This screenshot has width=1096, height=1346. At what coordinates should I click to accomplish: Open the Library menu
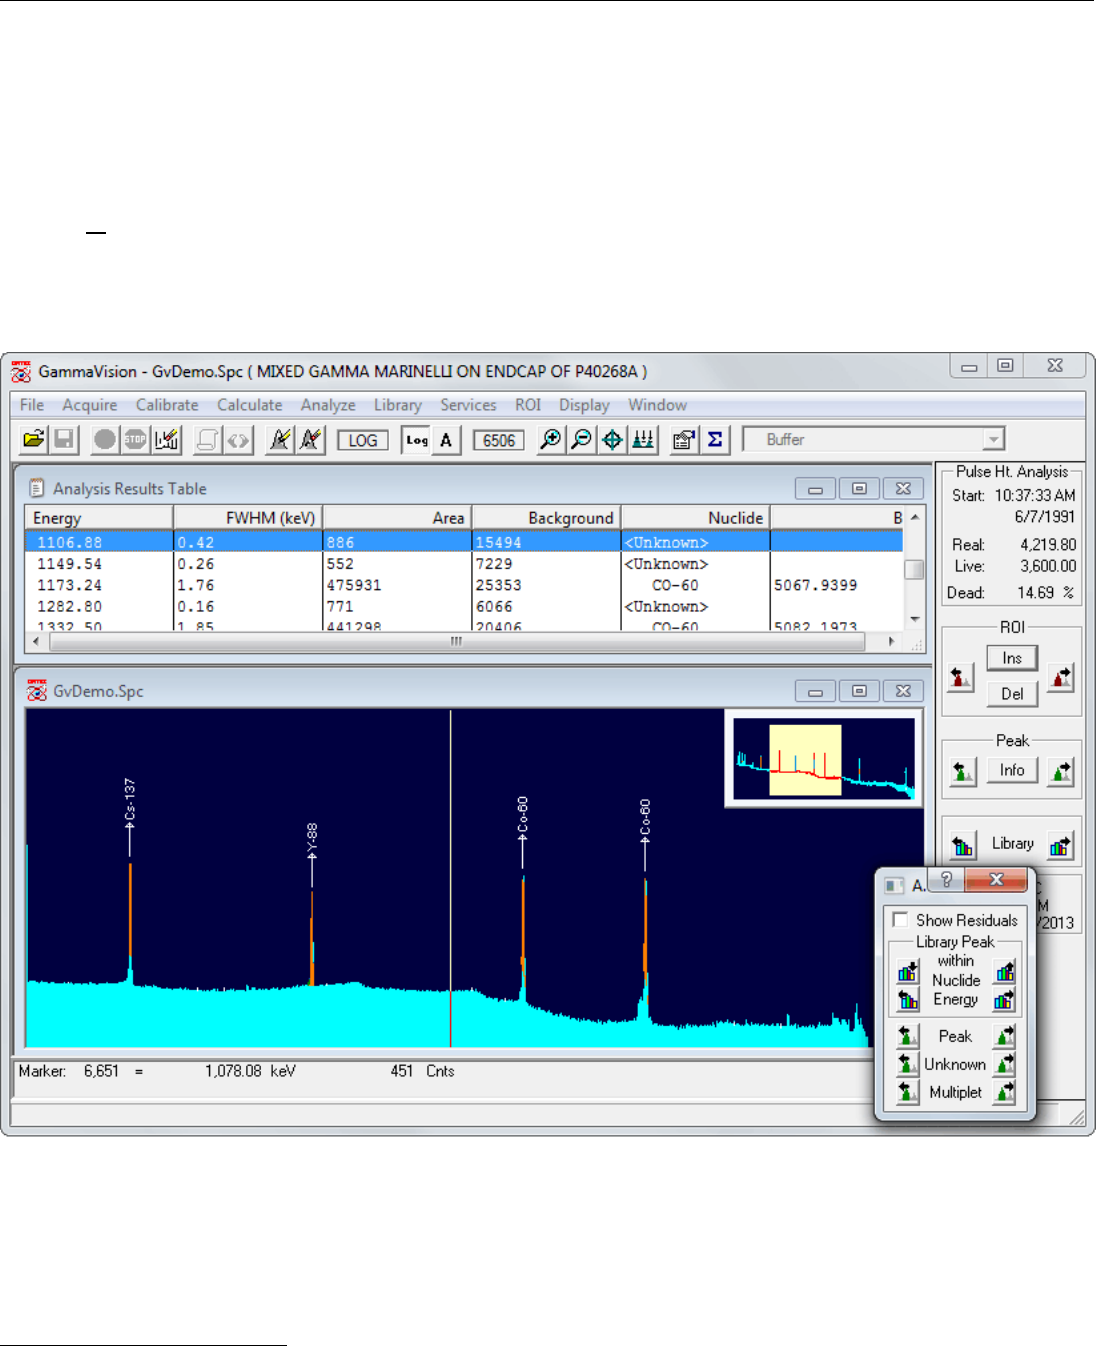(x=398, y=405)
